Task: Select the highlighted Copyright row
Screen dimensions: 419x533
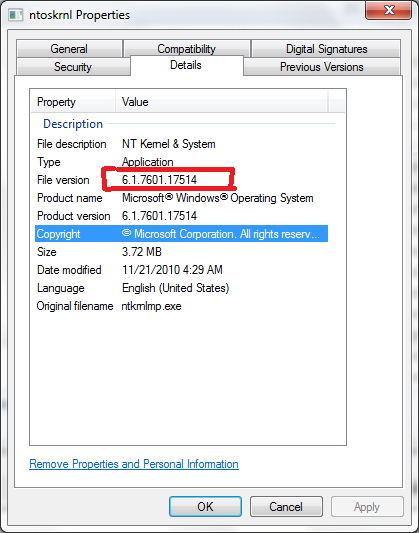Action: tap(181, 234)
